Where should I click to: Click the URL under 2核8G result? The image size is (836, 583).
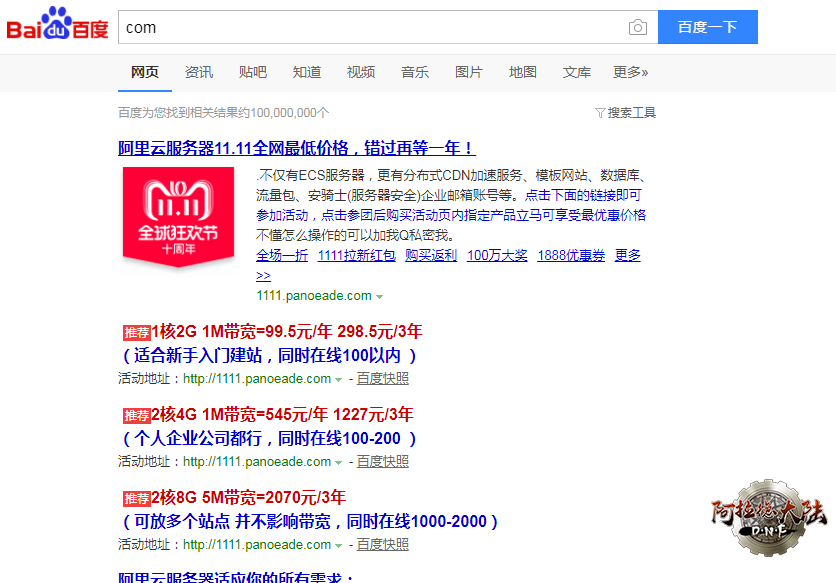pos(257,545)
